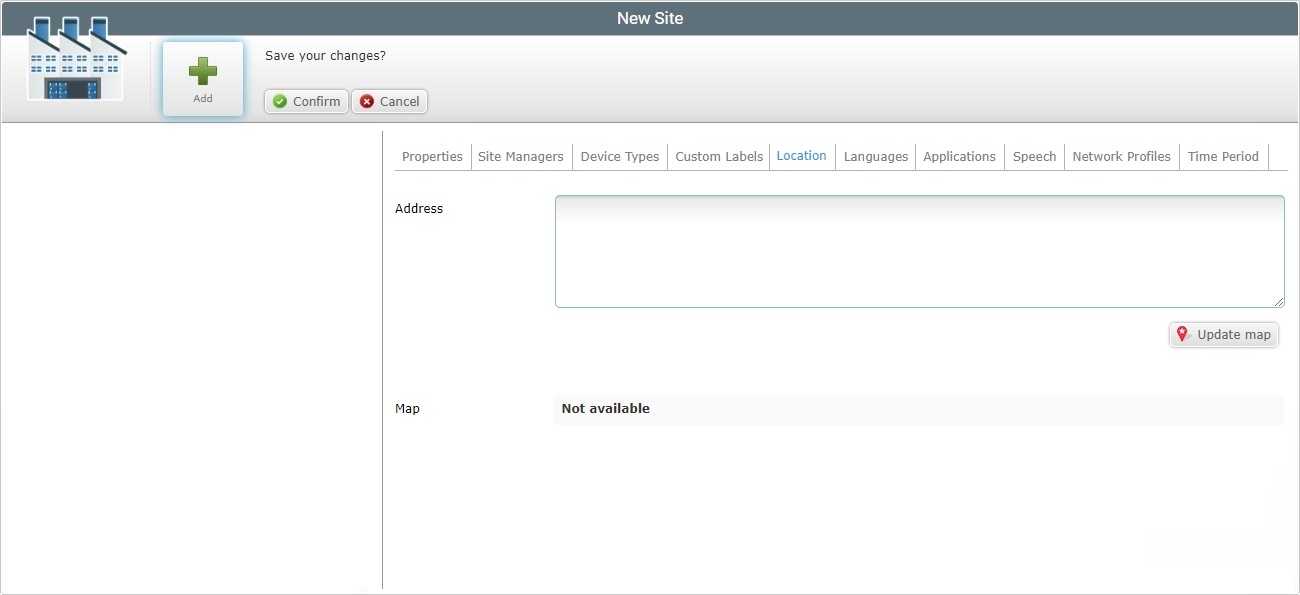Switch to the Time Period tab

1223,156
